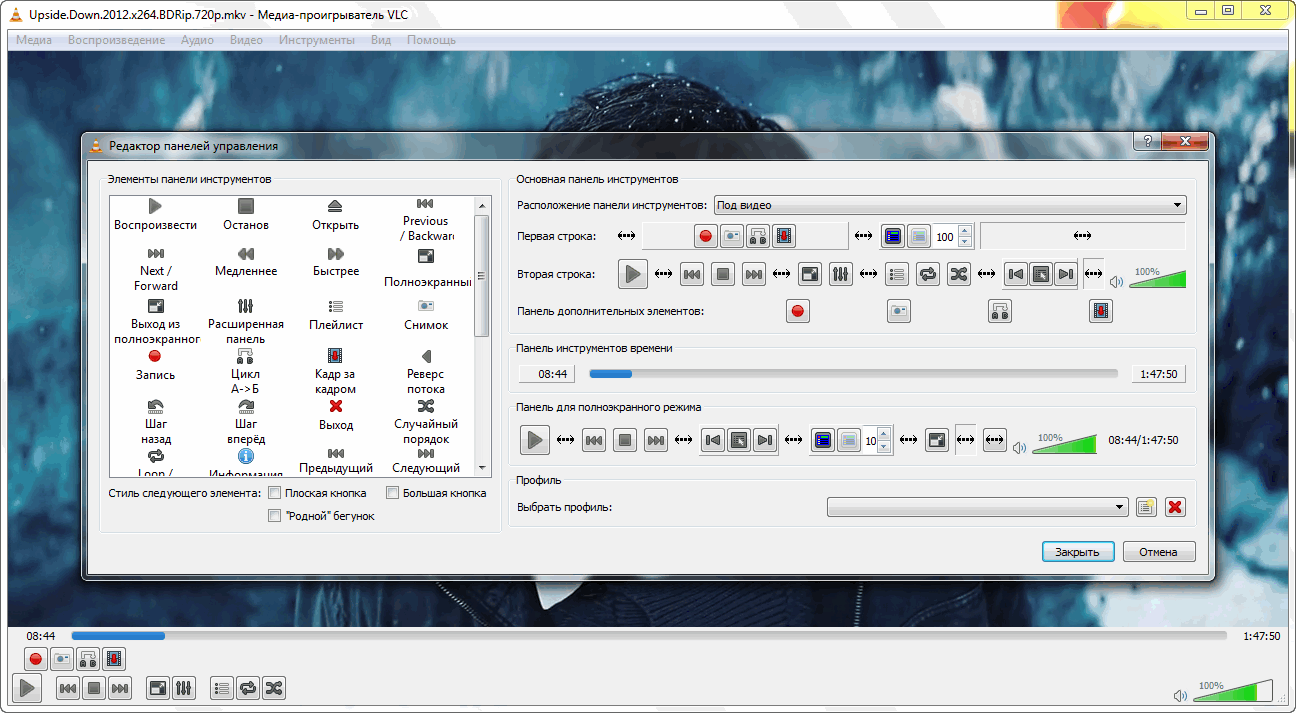Click the Цикл А->Б loop icon
This screenshot has width=1296, height=713.
tap(246, 356)
